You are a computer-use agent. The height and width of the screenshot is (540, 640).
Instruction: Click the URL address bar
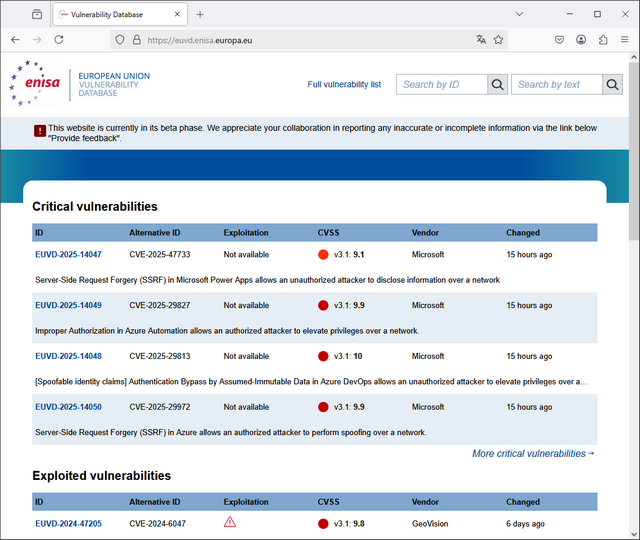coord(309,40)
